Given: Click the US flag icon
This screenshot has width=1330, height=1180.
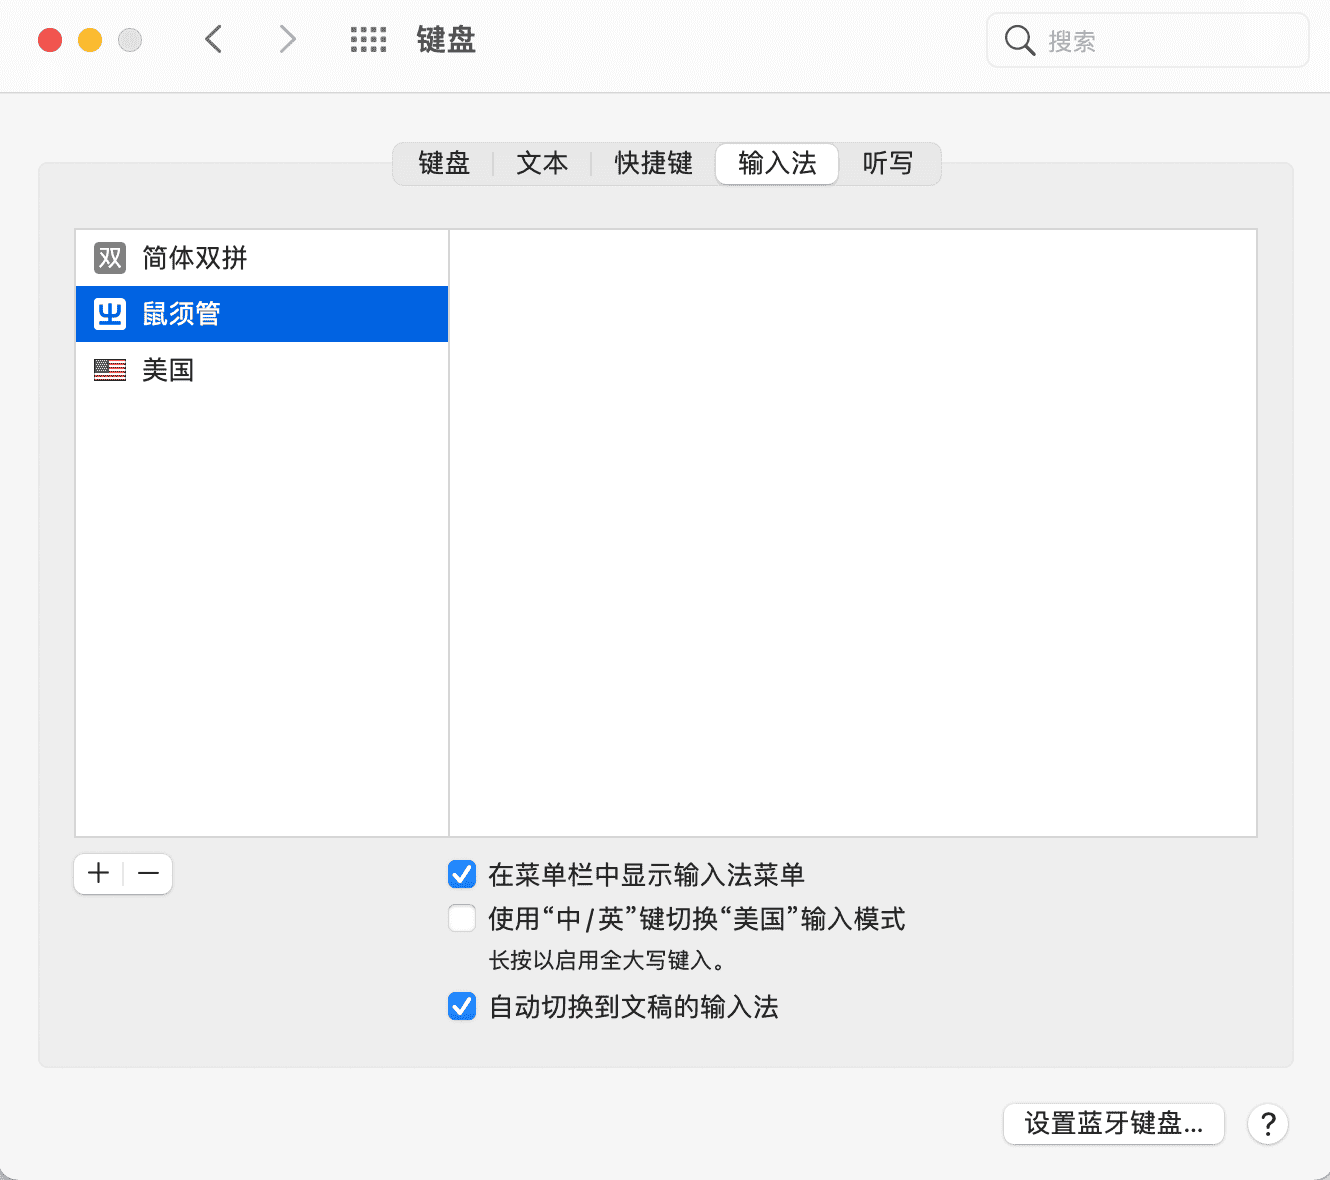Looking at the screenshot, I should click(x=110, y=370).
